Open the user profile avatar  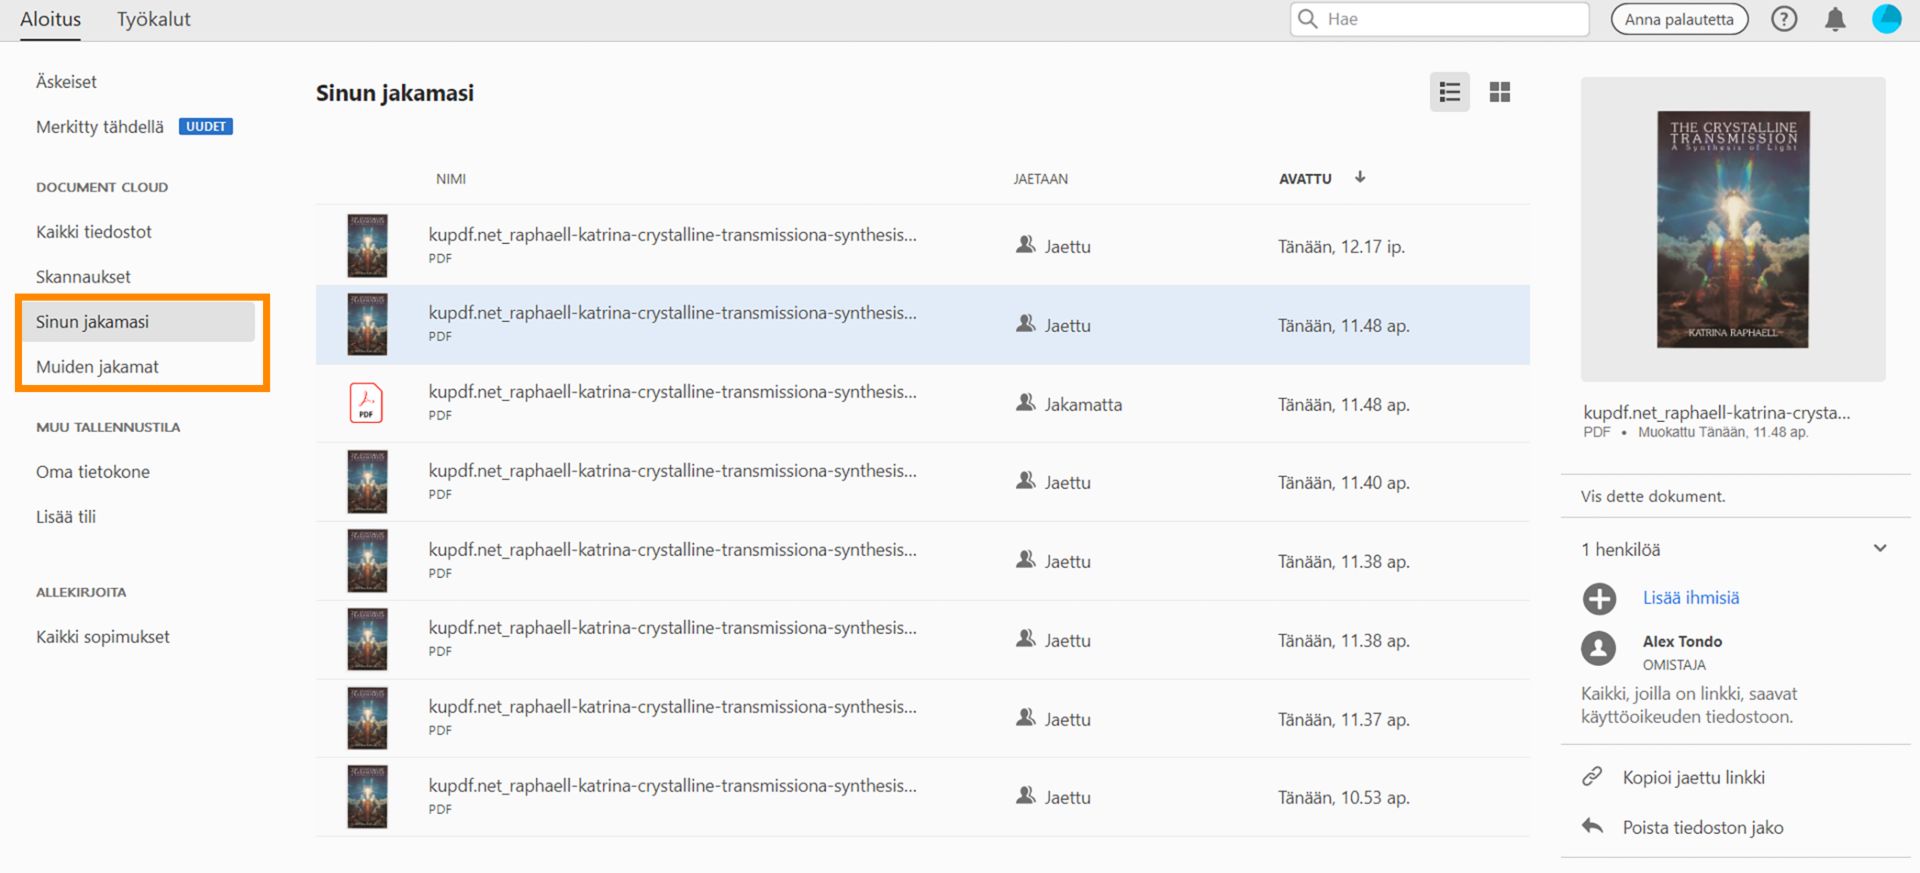(1886, 19)
